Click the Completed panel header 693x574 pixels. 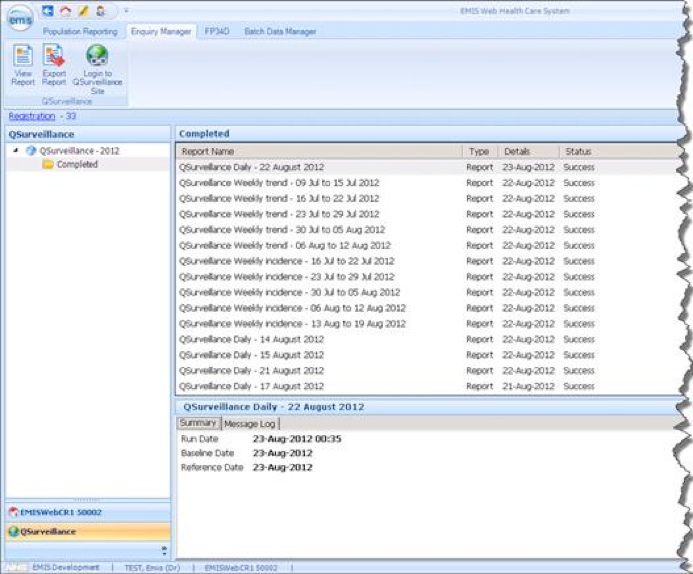pyautogui.click(x=428, y=133)
